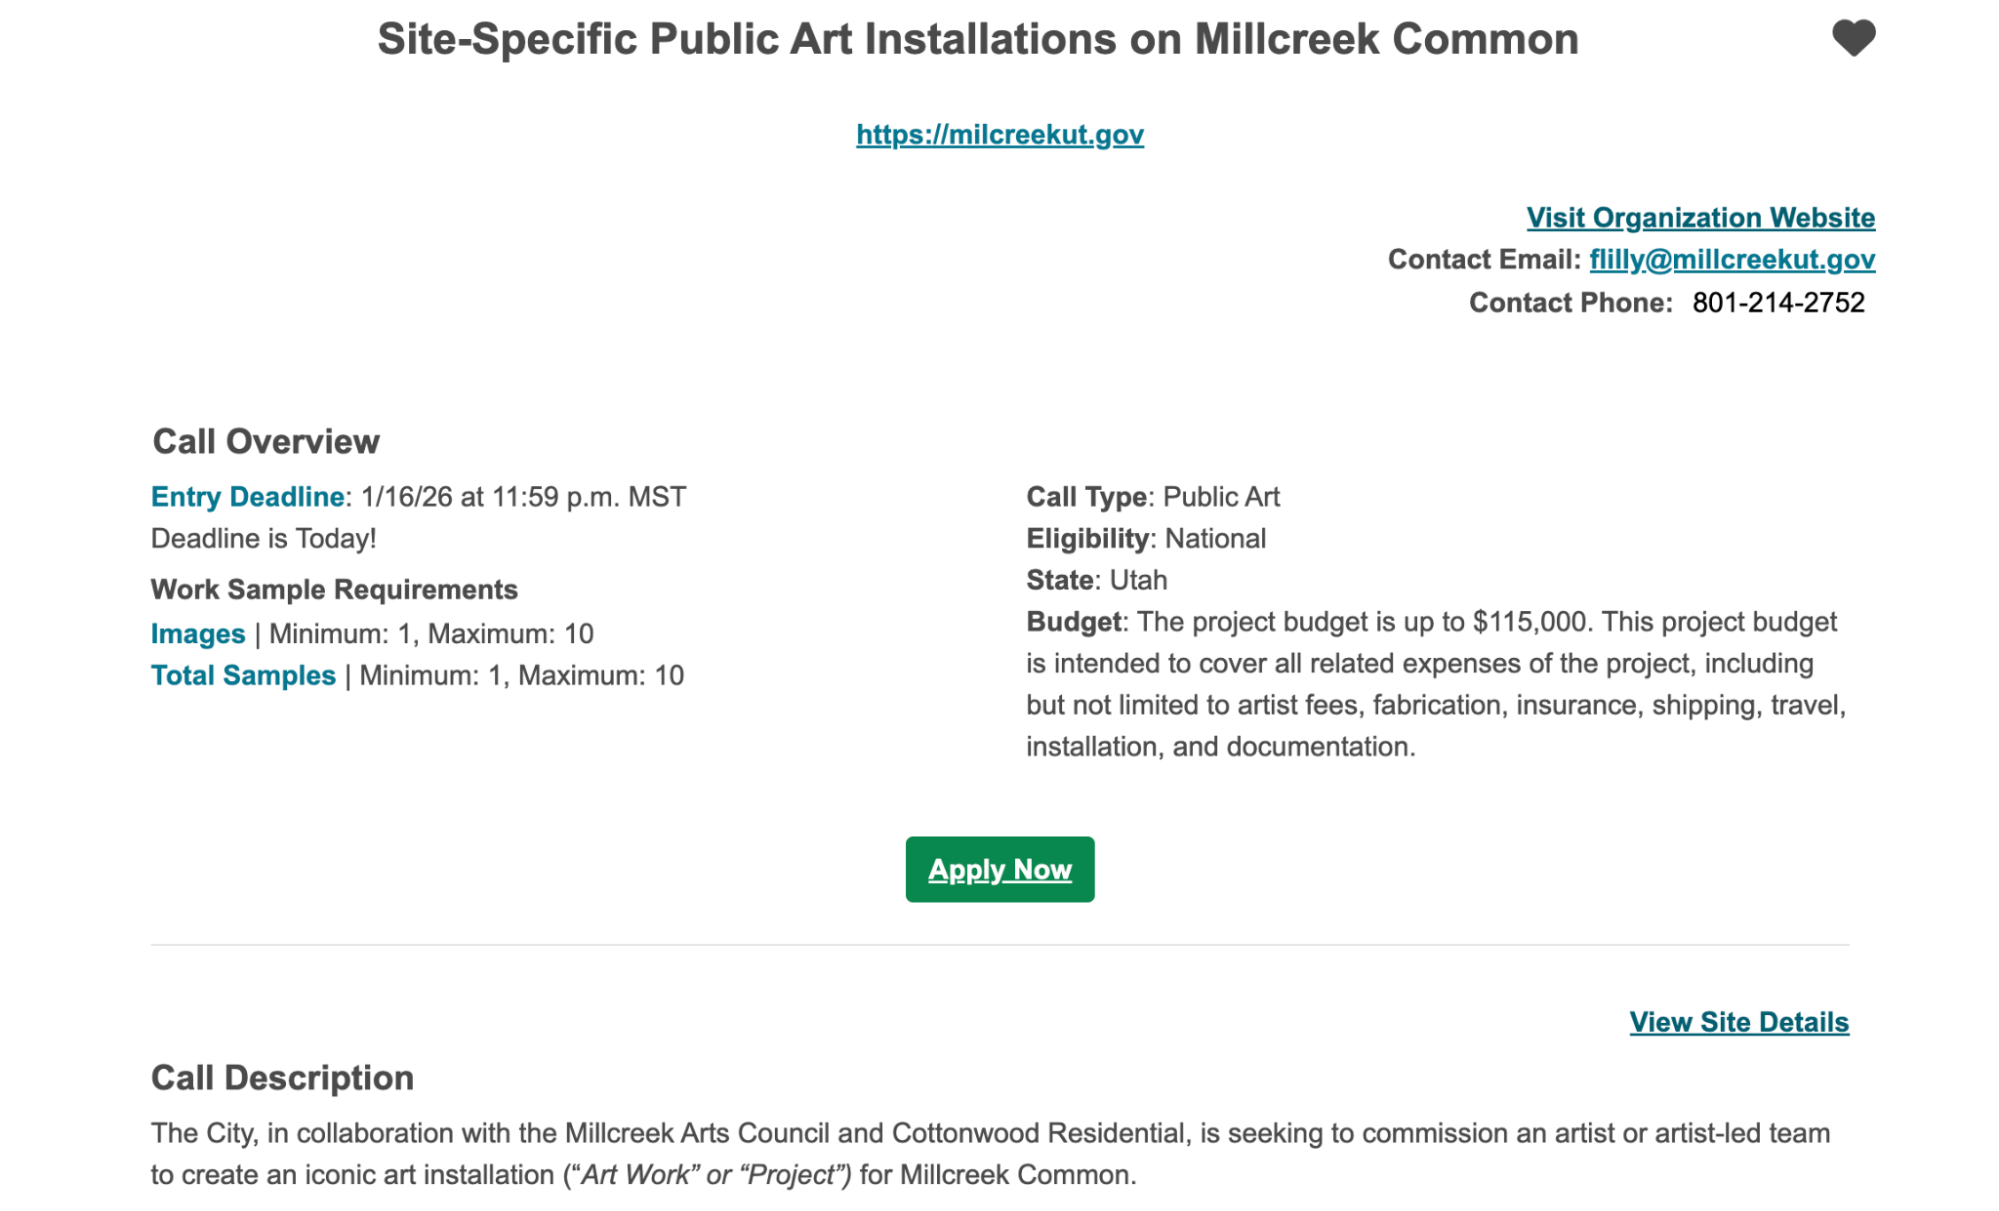The image size is (1999, 1211).
Task: Click the Eligibility National line
Action: click(1146, 539)
